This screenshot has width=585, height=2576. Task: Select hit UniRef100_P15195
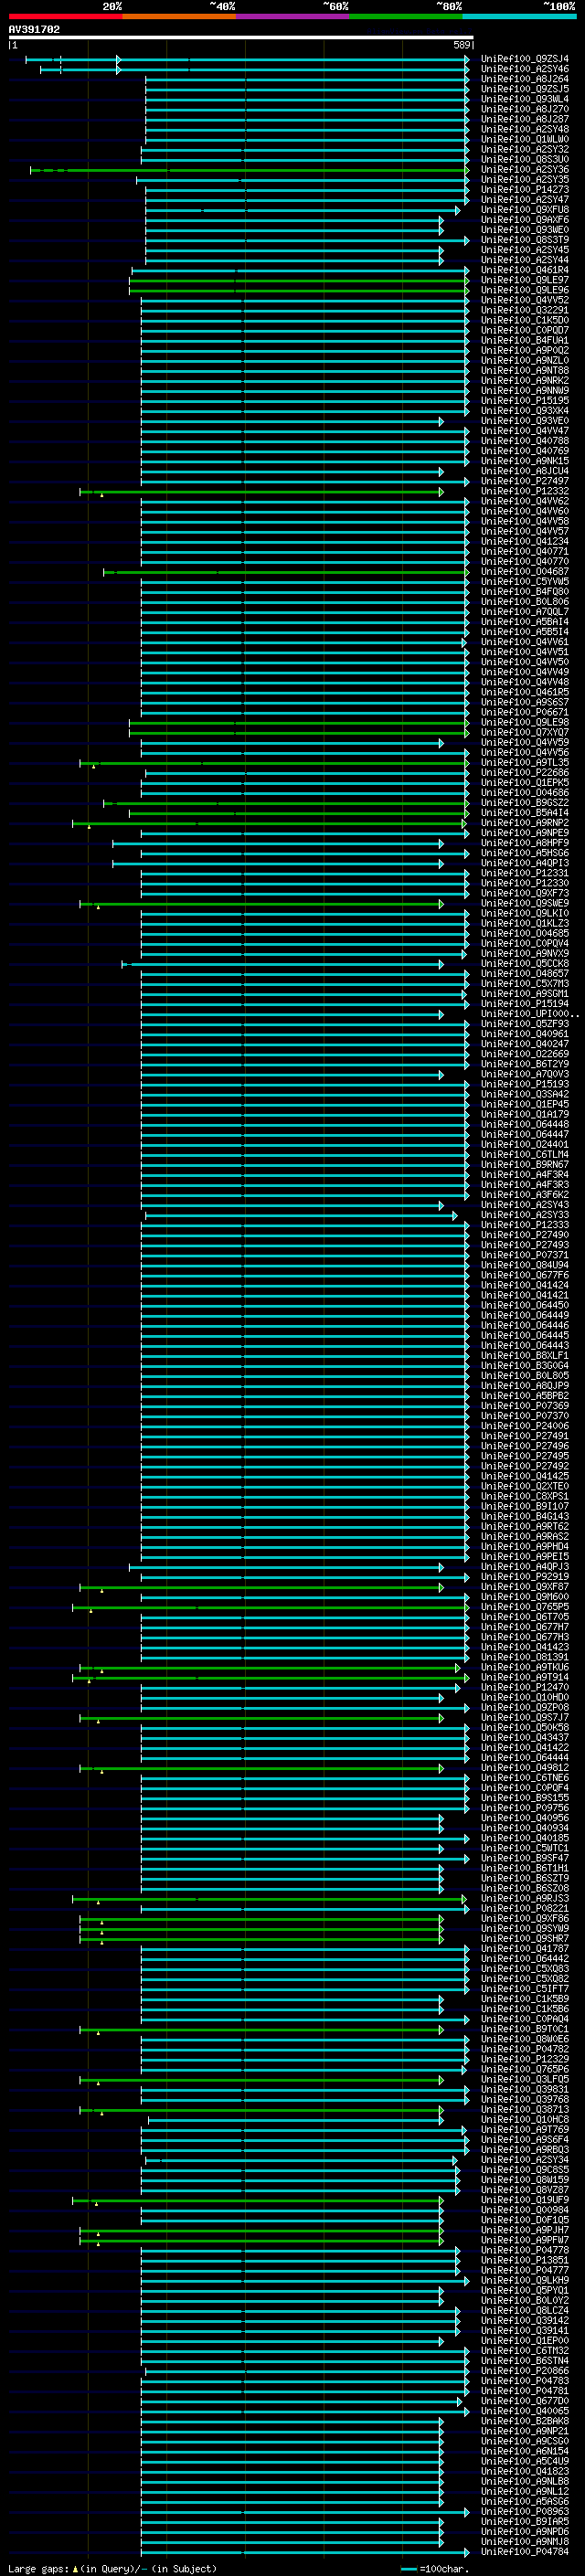point(525,401)
